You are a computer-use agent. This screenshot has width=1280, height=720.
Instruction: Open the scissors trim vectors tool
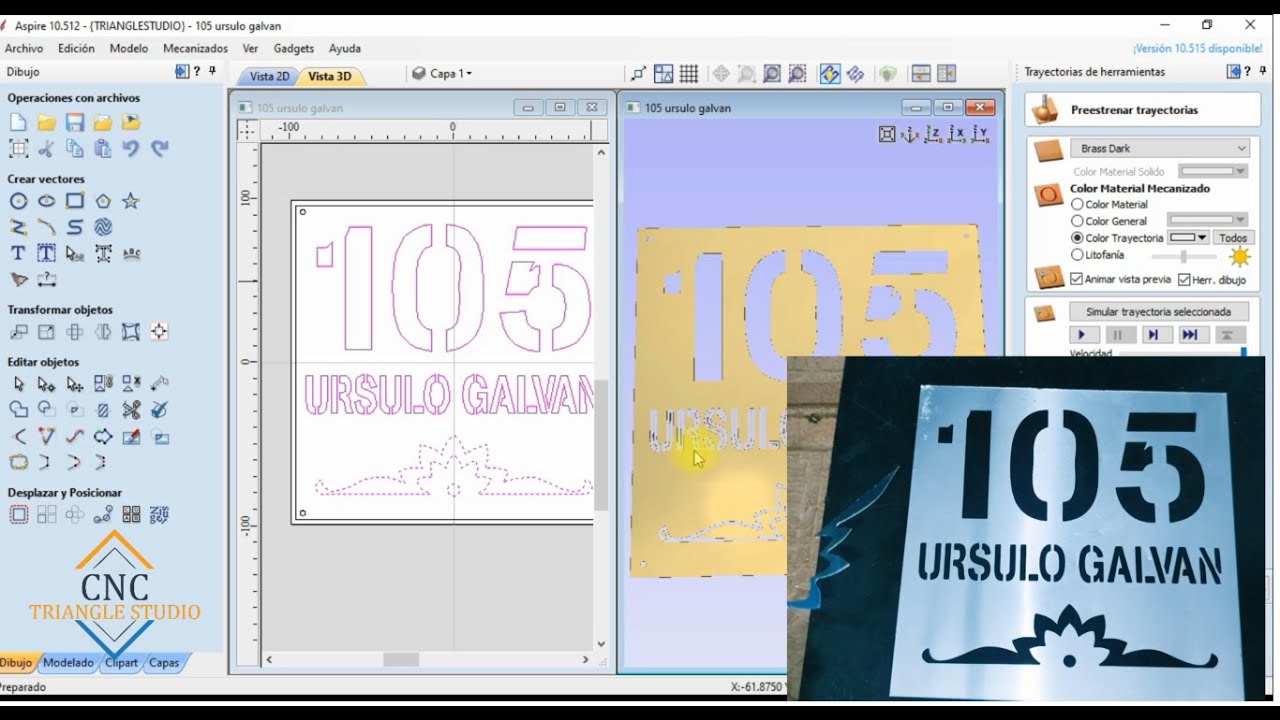[x=130, y=409]
